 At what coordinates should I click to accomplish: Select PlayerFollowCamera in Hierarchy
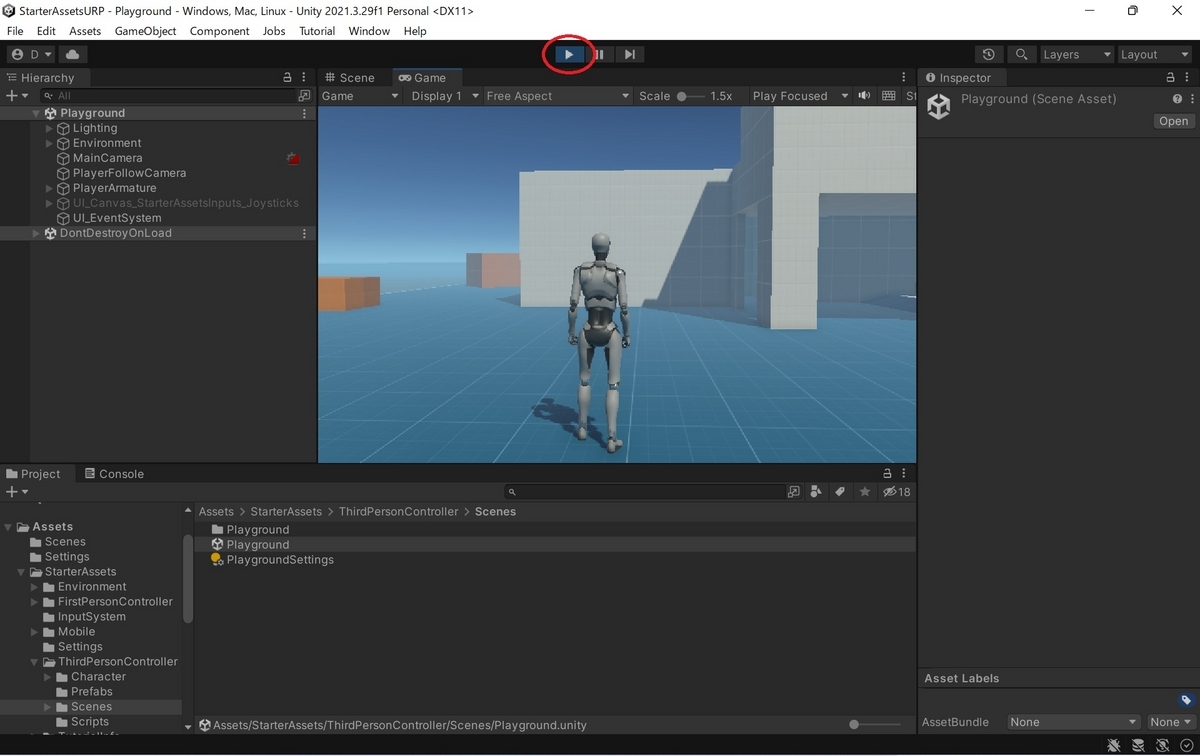[129, 173]
